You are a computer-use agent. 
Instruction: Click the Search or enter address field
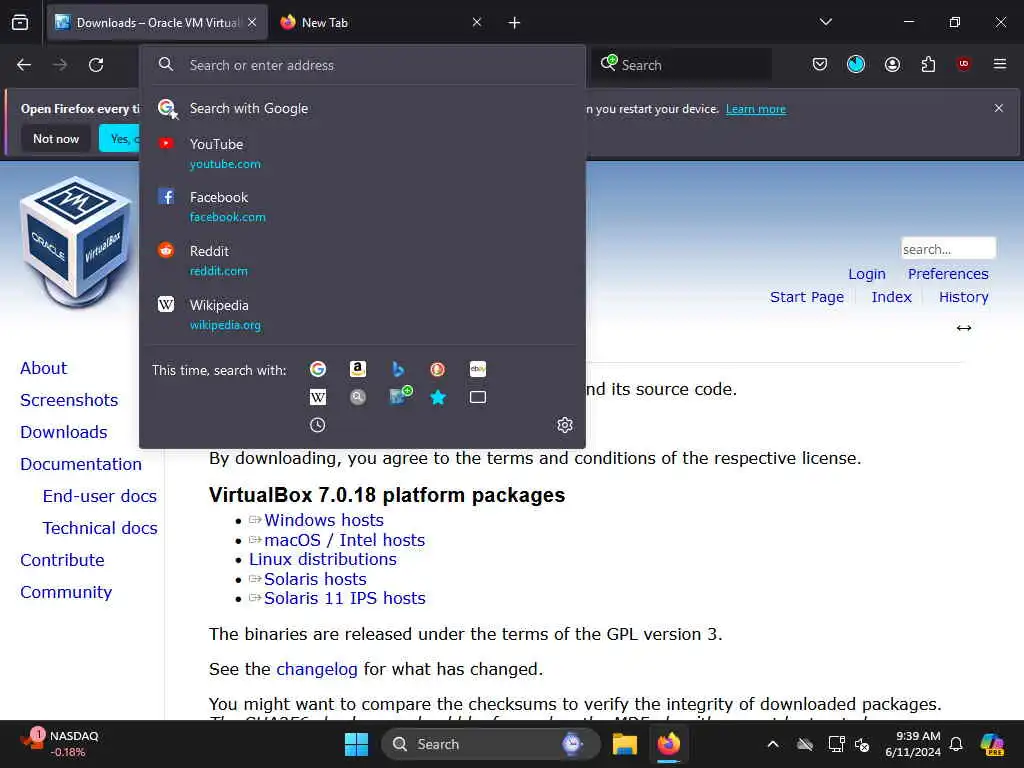coord(362,65)
